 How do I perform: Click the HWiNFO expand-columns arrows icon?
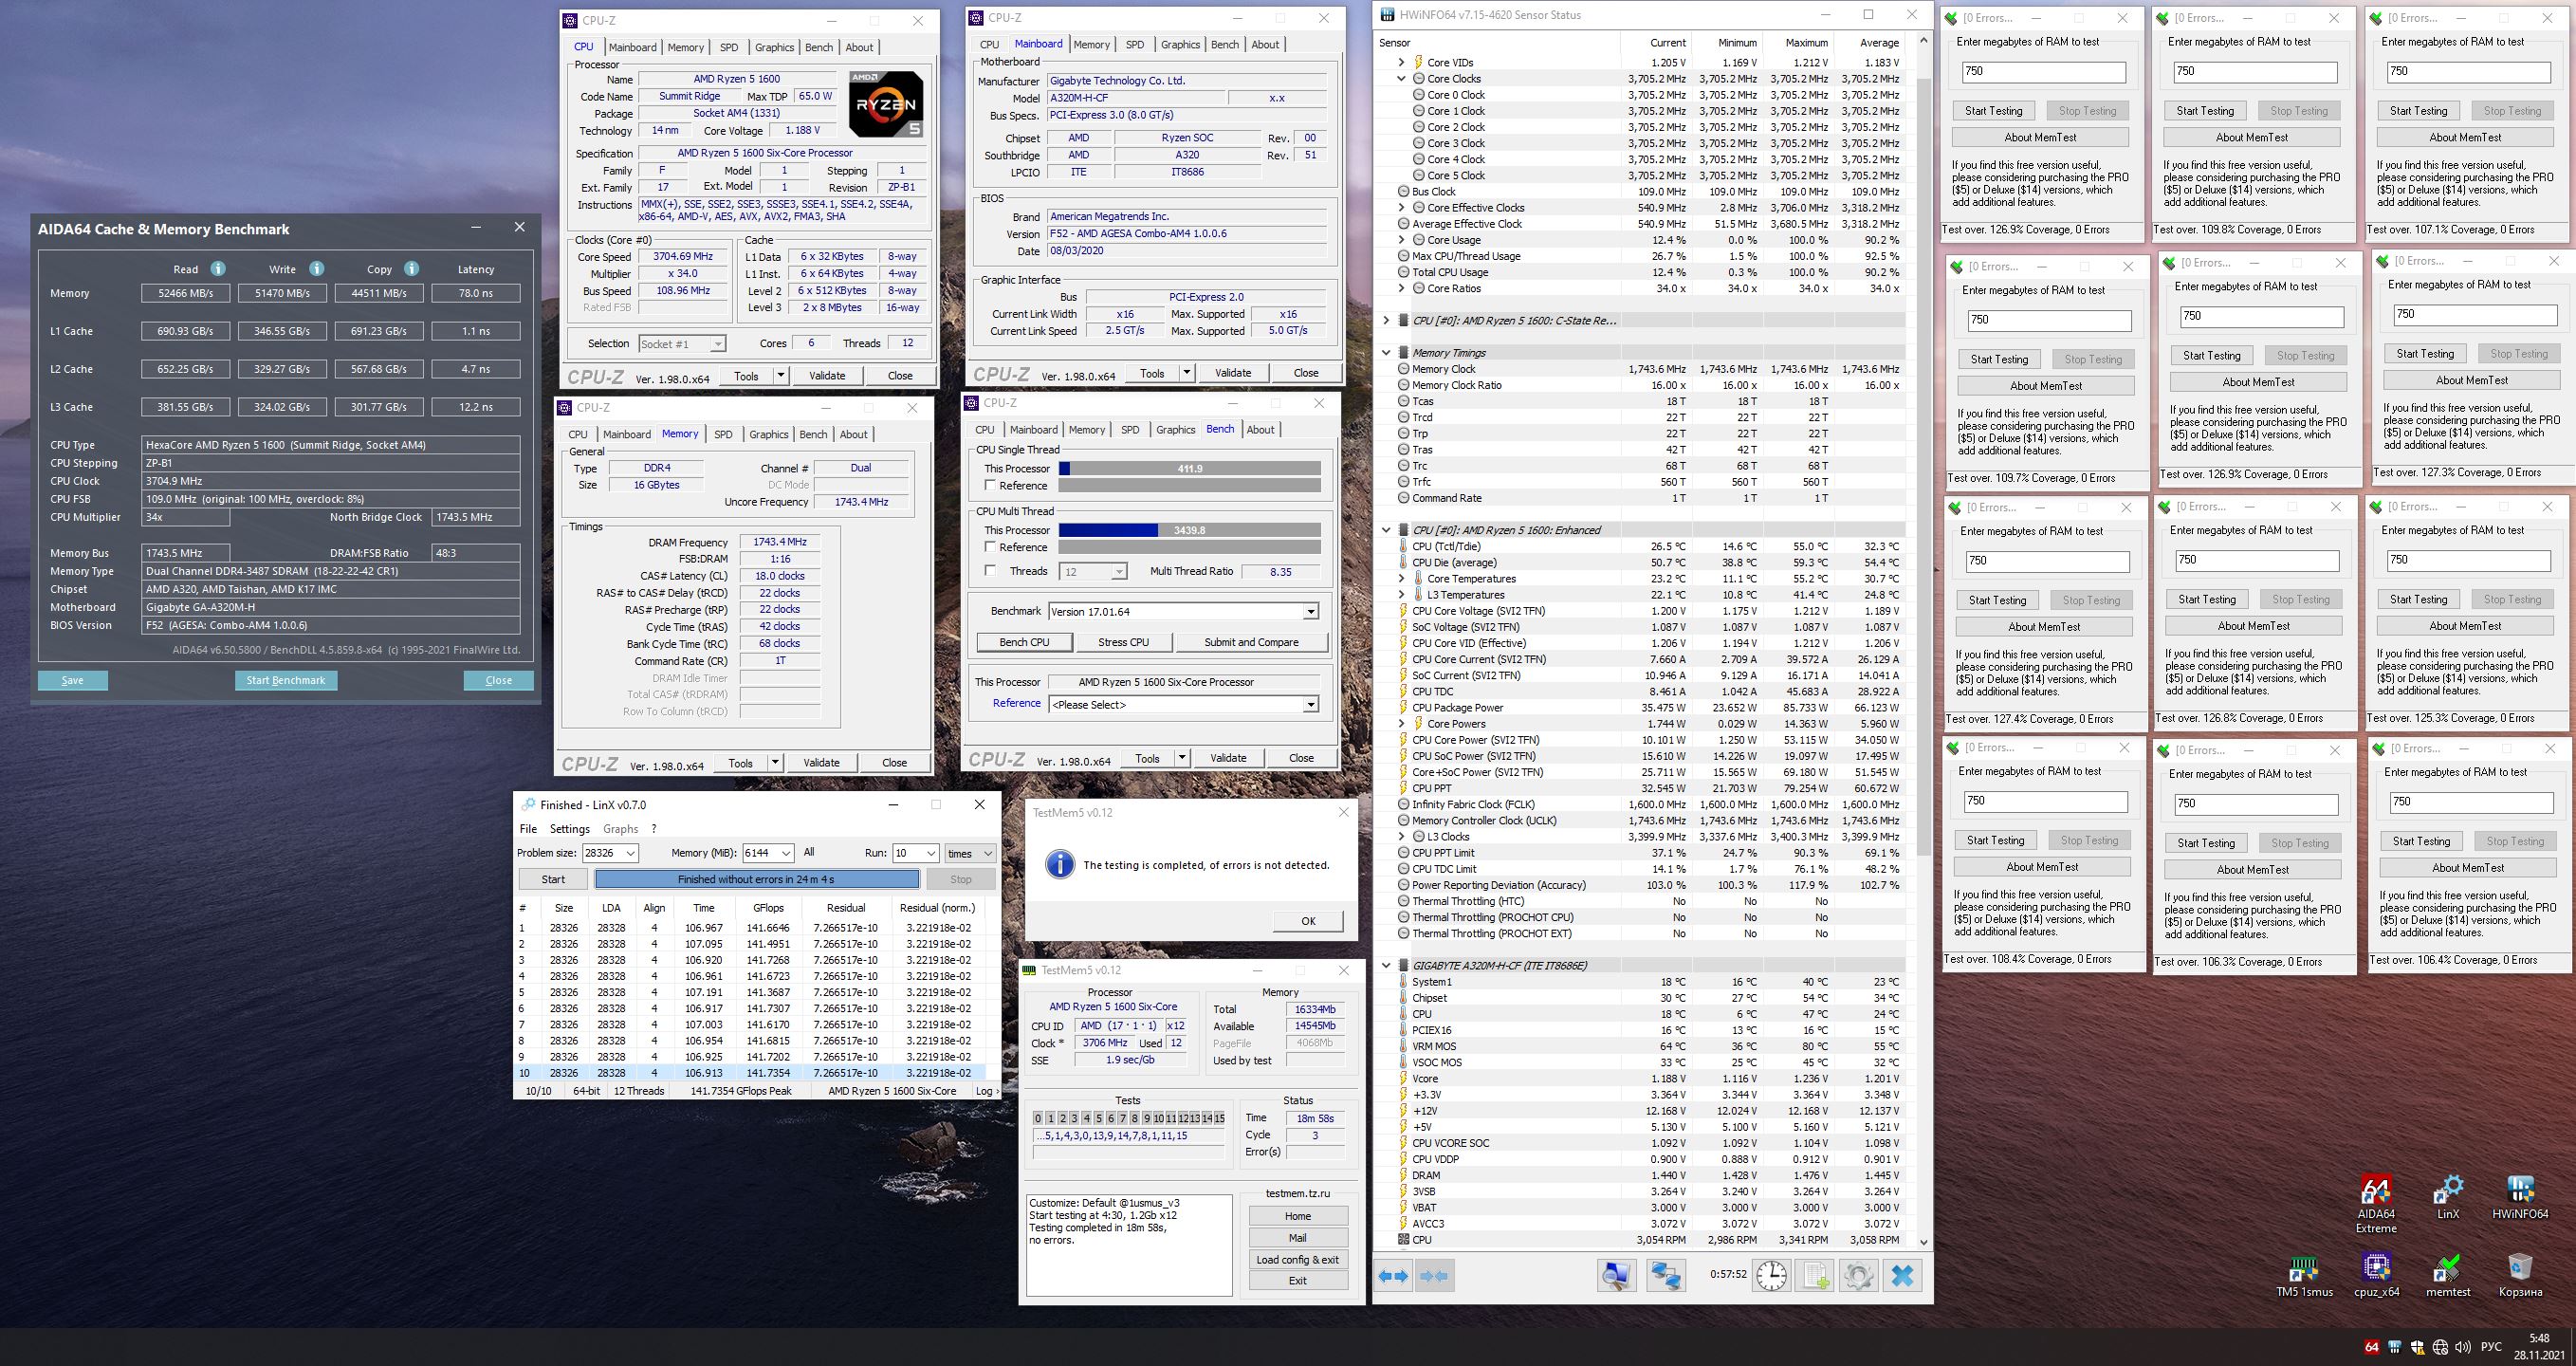click(1393, 1276)
